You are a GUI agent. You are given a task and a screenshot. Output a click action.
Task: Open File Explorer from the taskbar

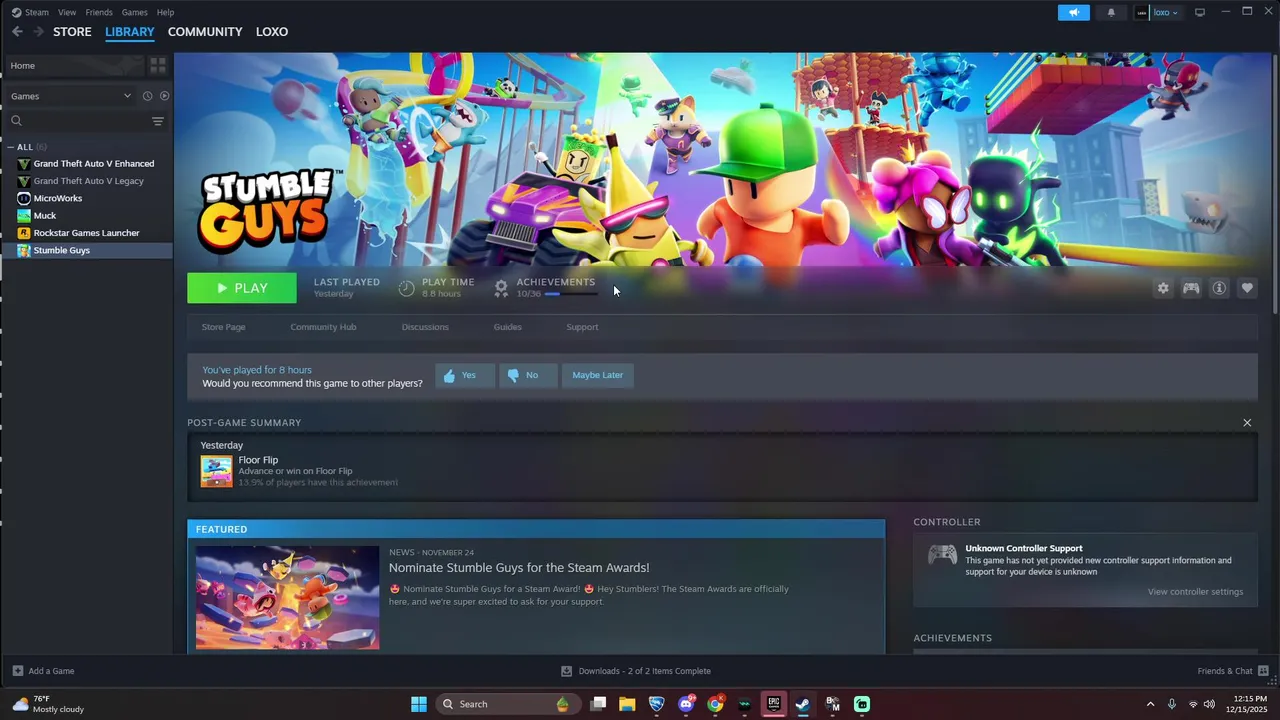(x=627, y=704)
